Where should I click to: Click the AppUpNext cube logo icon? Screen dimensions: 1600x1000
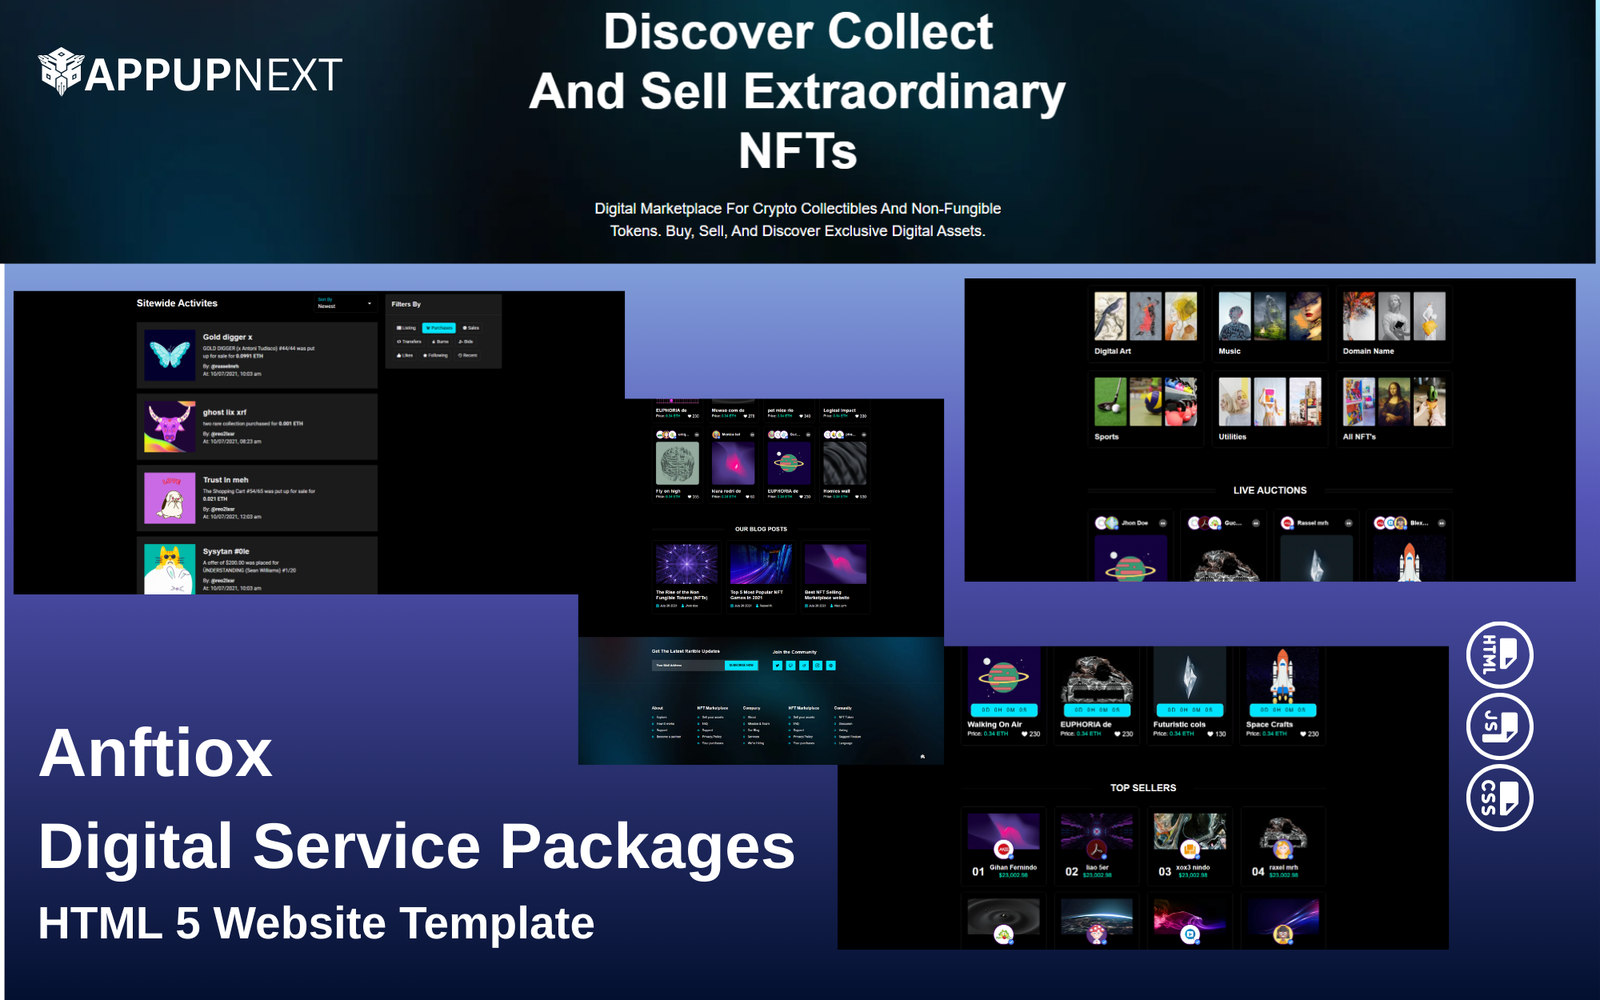(x=60, y=72)
